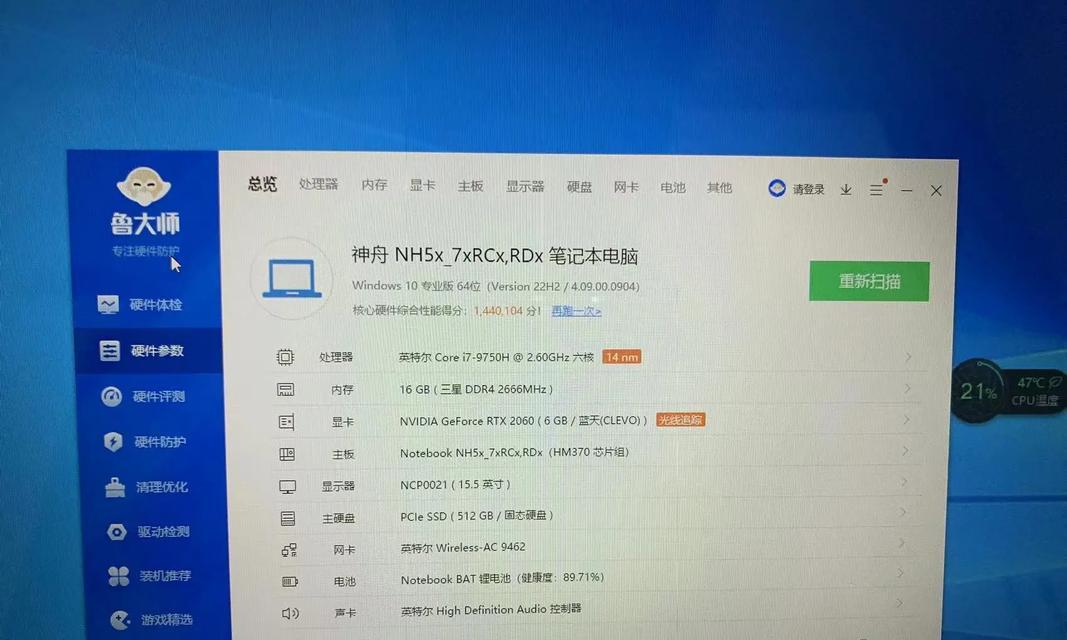Viewport: 1067px width, 640px height.
Task: Expand the 网卡 row chevron
Action: (x=902, y=543)
